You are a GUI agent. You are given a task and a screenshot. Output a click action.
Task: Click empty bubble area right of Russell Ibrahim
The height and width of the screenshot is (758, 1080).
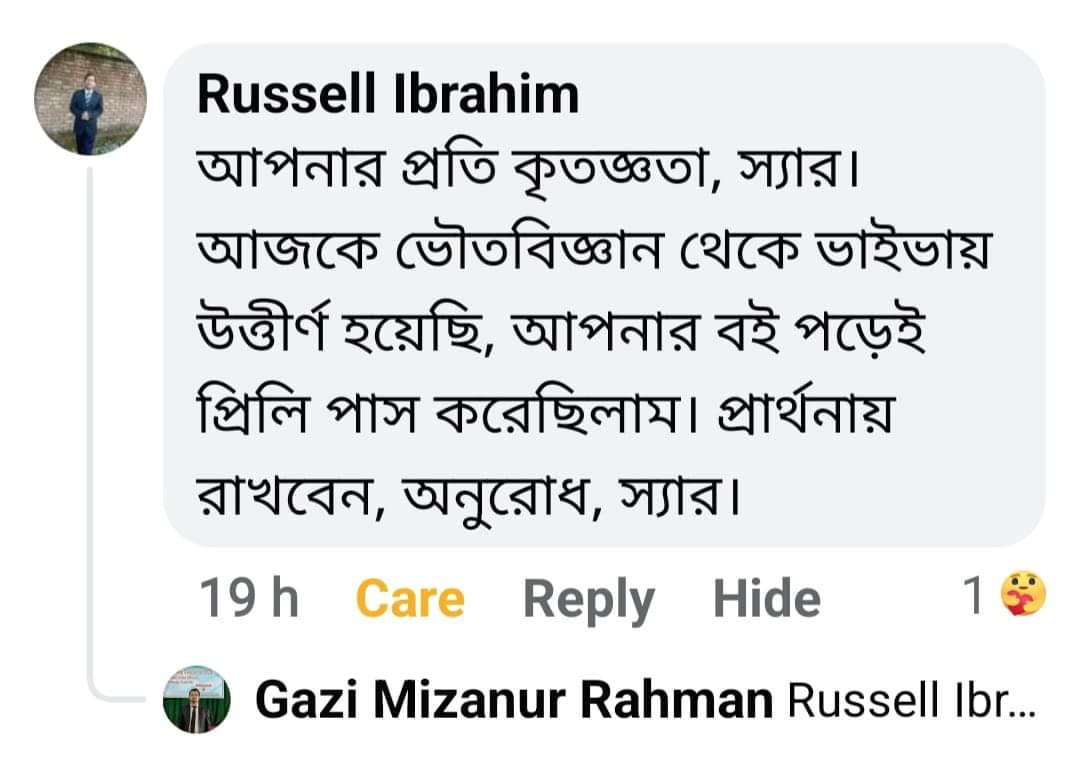click(800, 95)
